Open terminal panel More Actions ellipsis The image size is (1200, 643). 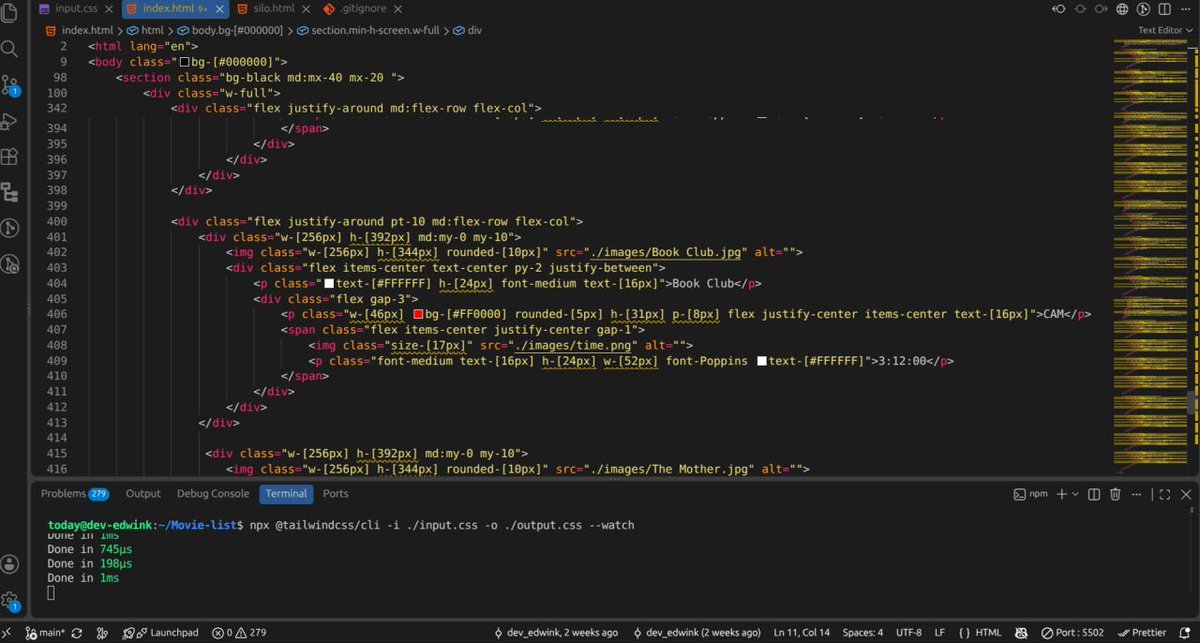1135,494
